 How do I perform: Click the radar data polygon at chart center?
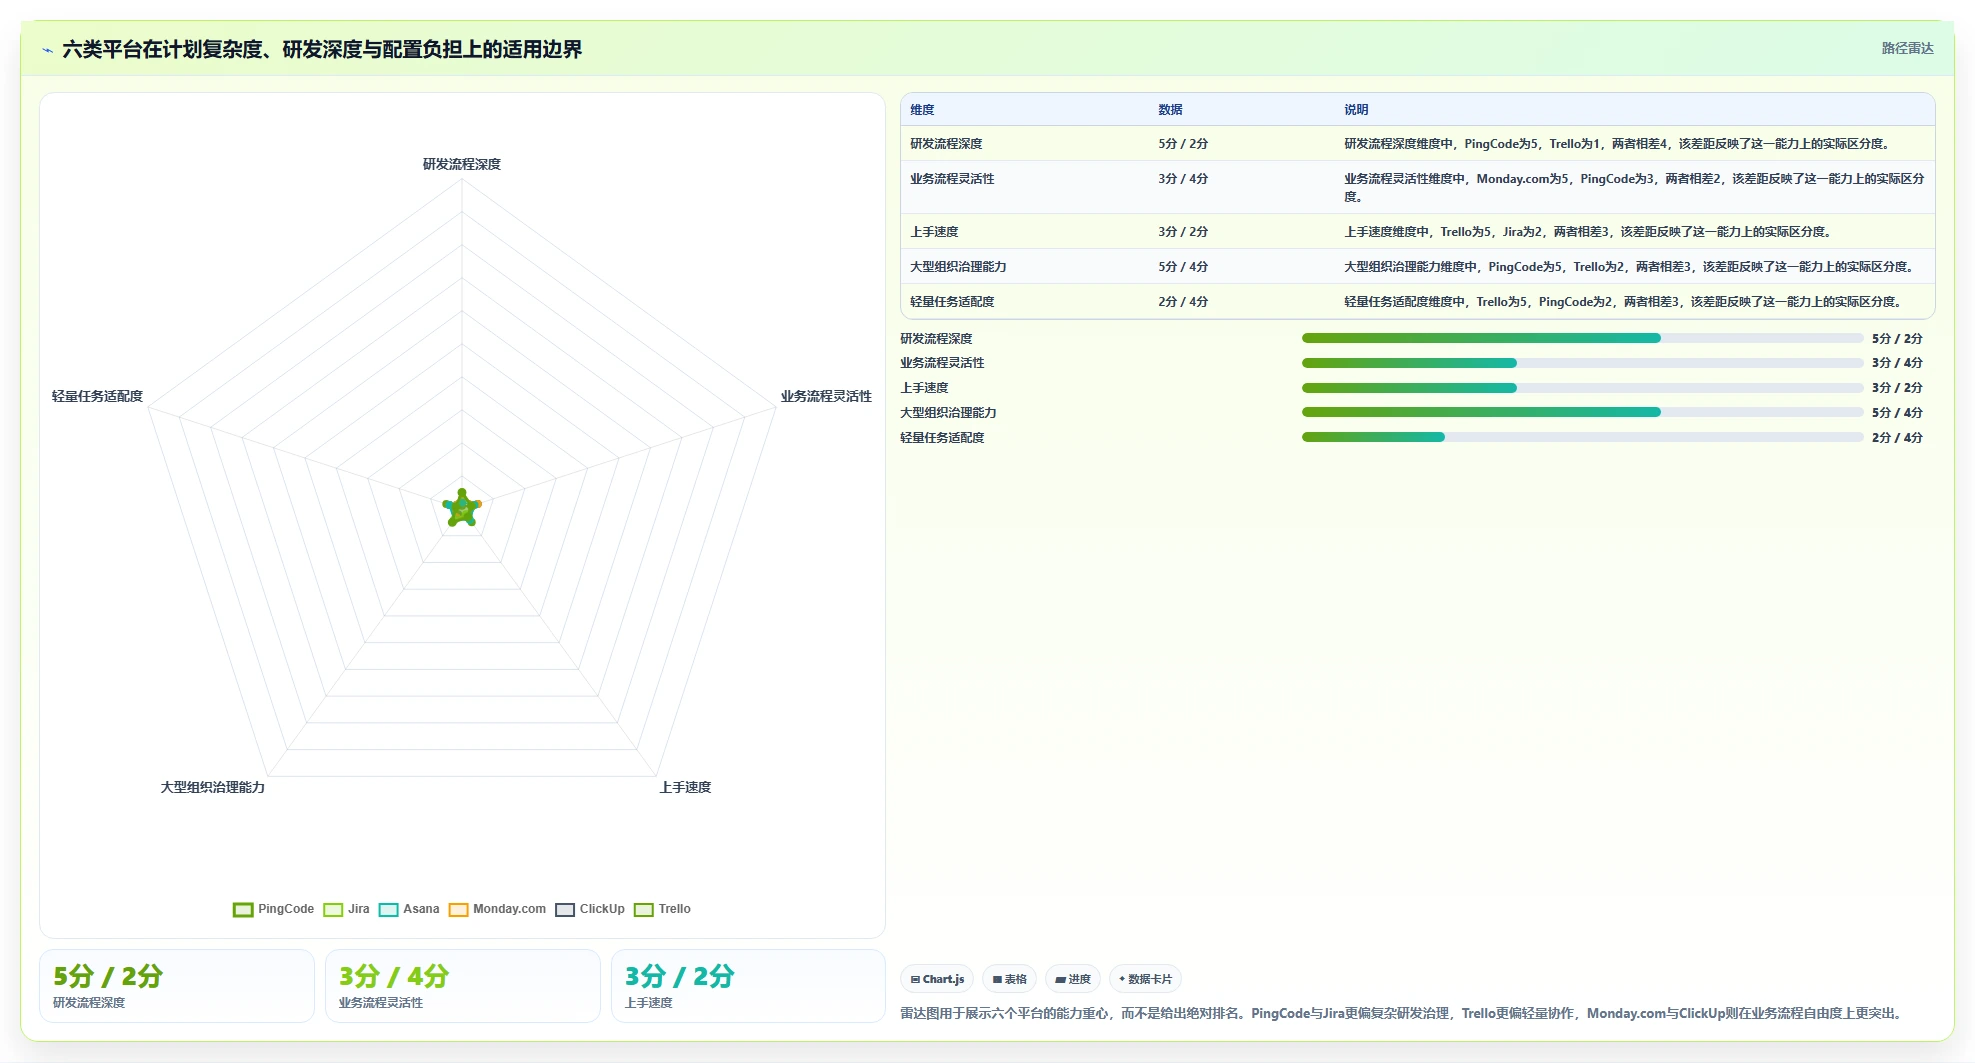coord(462,508)
